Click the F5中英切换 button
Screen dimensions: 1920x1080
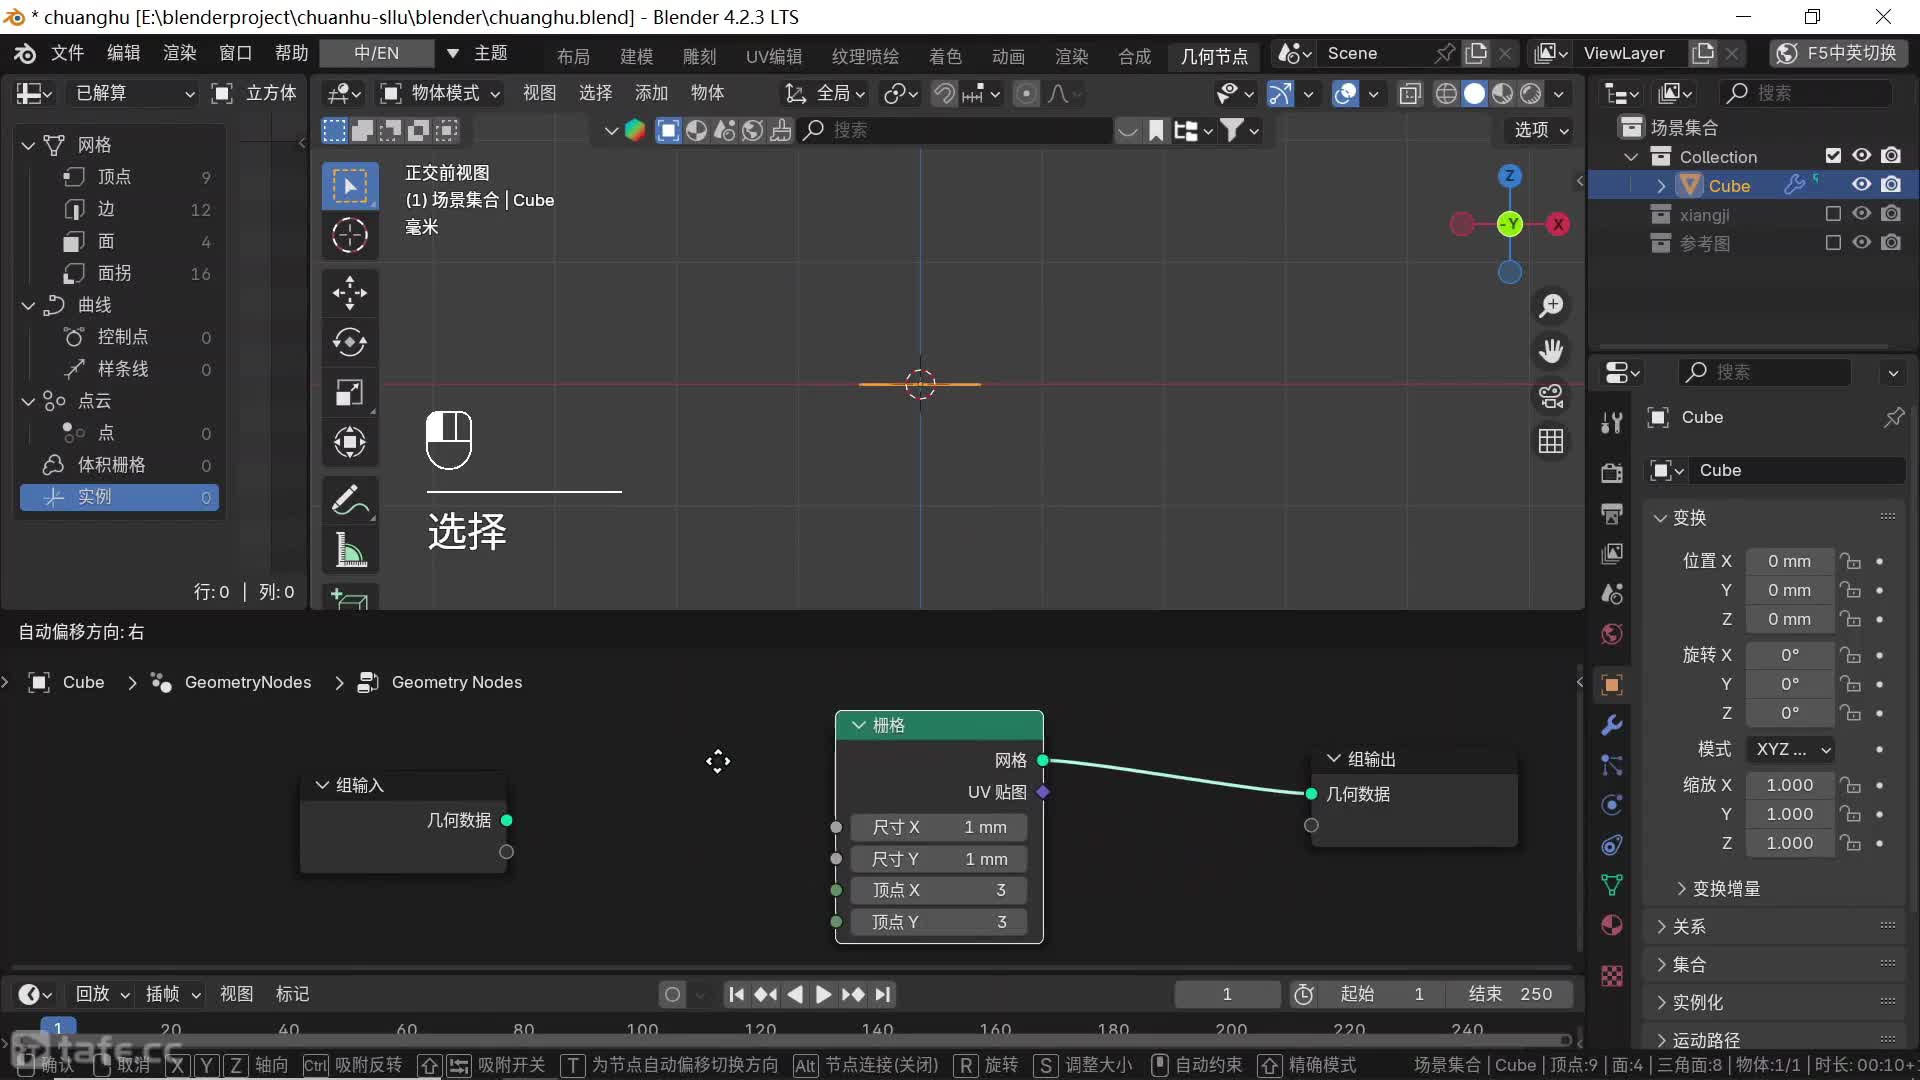point(1838,53)
